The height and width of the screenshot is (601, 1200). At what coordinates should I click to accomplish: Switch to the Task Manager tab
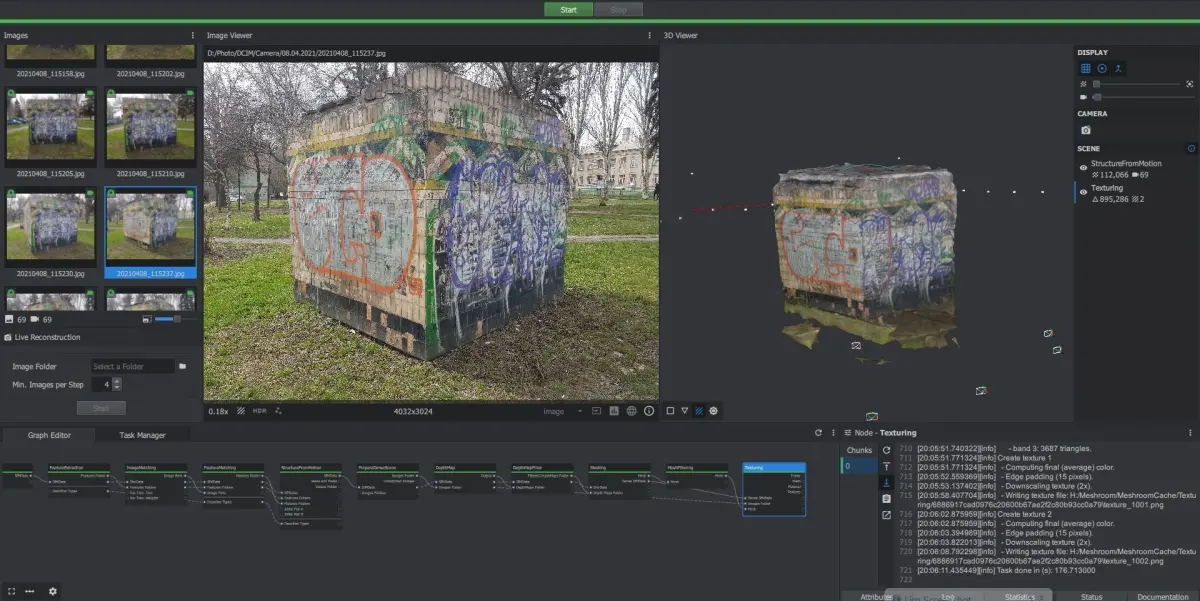point(142,435)
